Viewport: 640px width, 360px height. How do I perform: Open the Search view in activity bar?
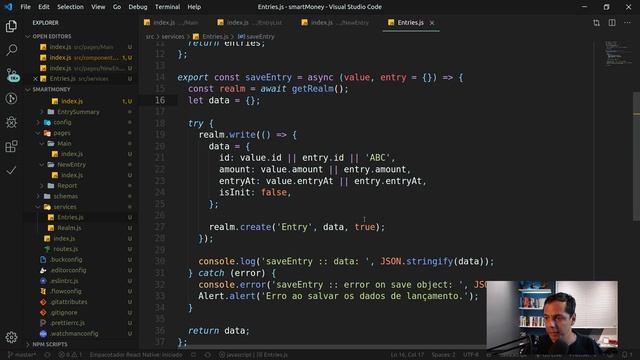[x=11, y=50]
